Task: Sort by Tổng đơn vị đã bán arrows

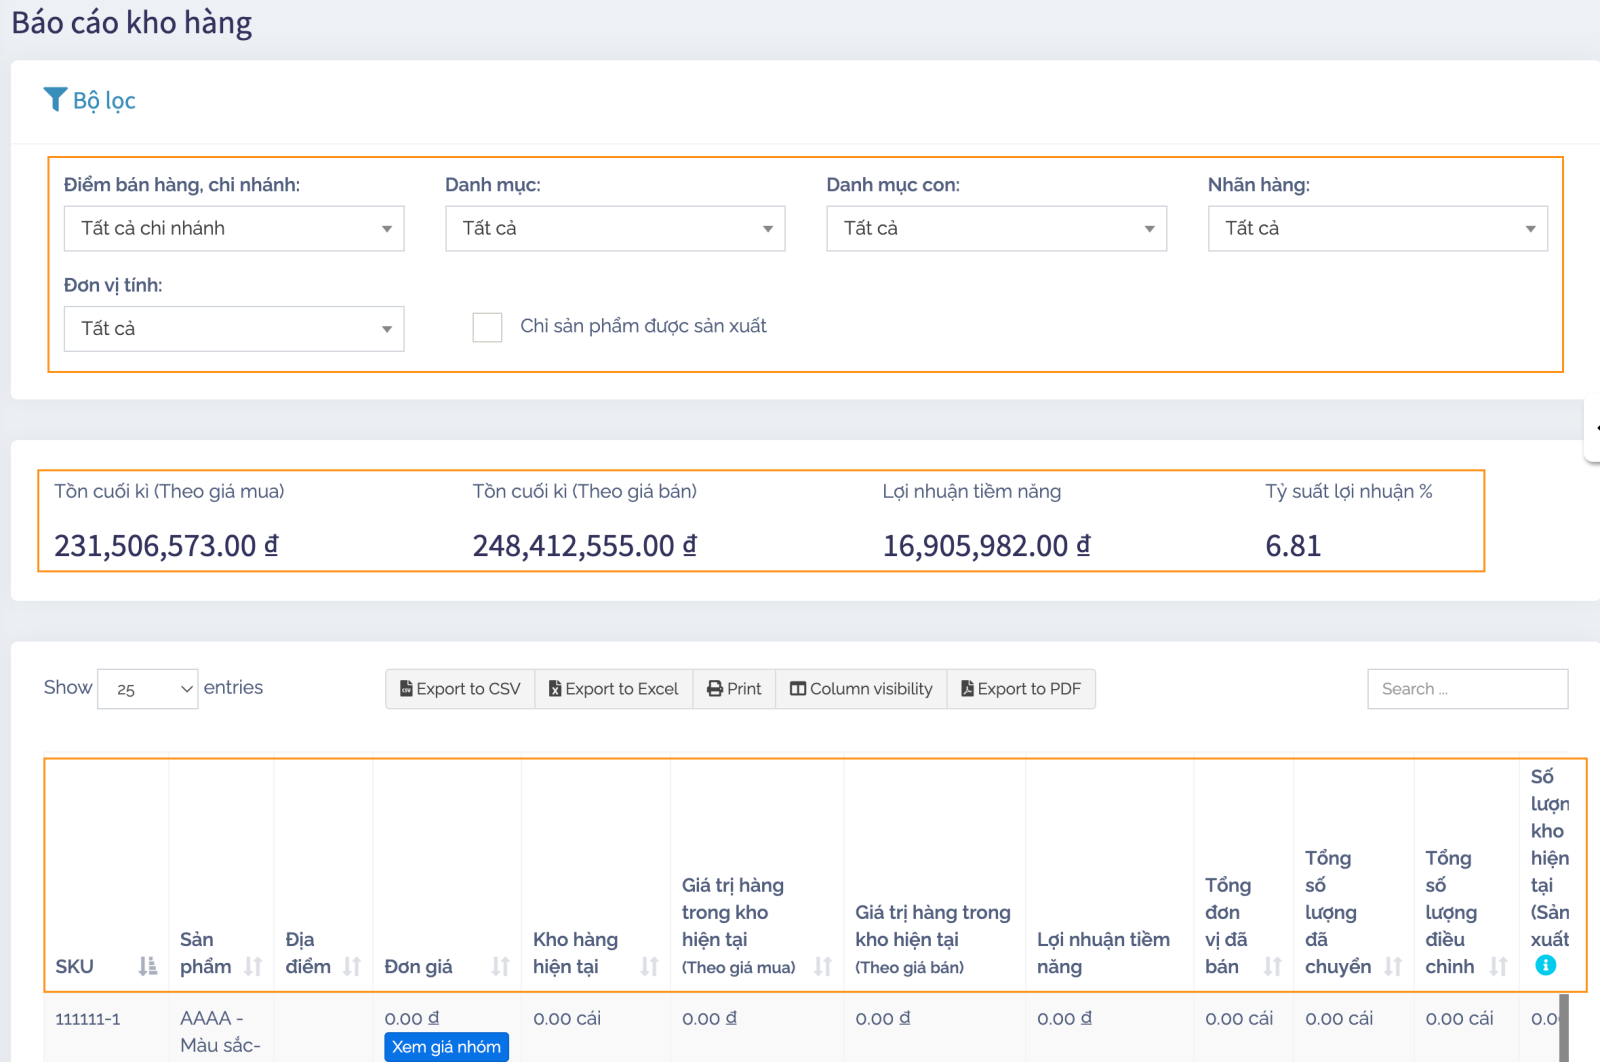Action: click(1272, 966)
